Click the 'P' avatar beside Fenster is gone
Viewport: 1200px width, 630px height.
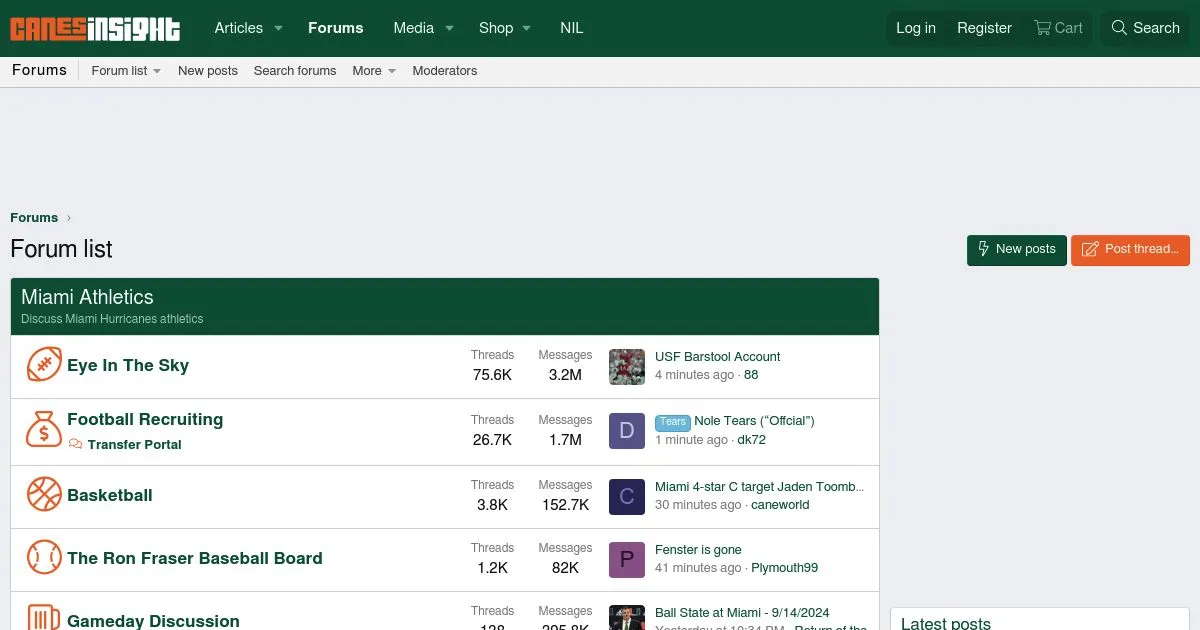click(627, 559)
